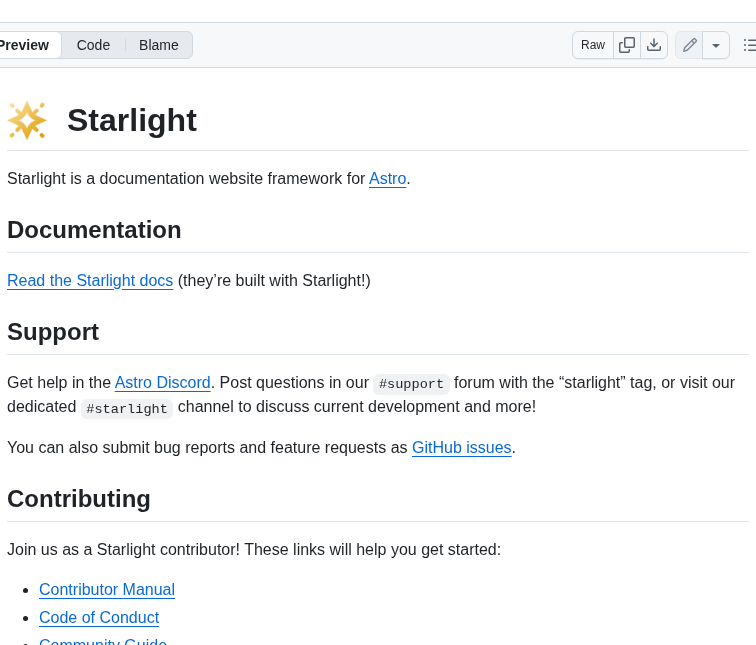Viewport: 756px width, 645px height.
Task: View the Raw file
Action: click(x=593, y=45)
